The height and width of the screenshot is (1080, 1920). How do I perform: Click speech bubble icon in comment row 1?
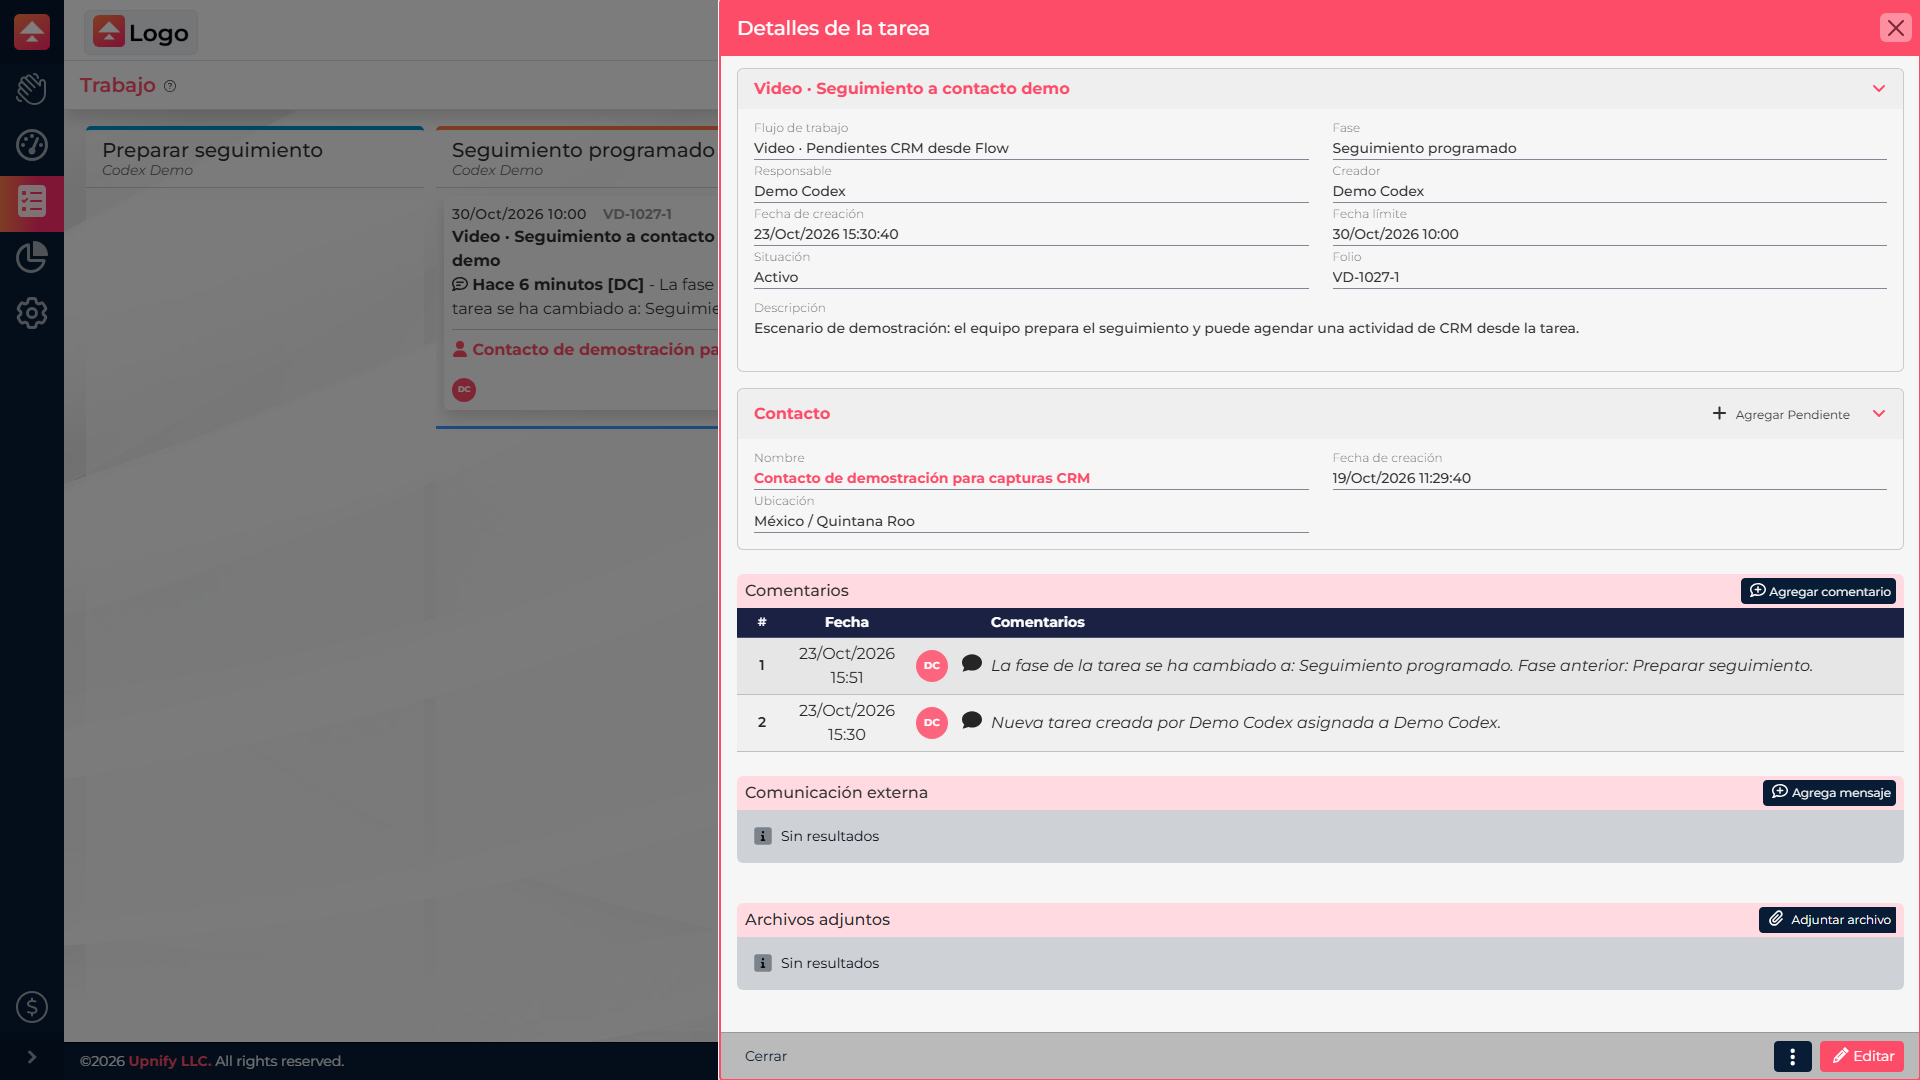click(x=972, y=664)
